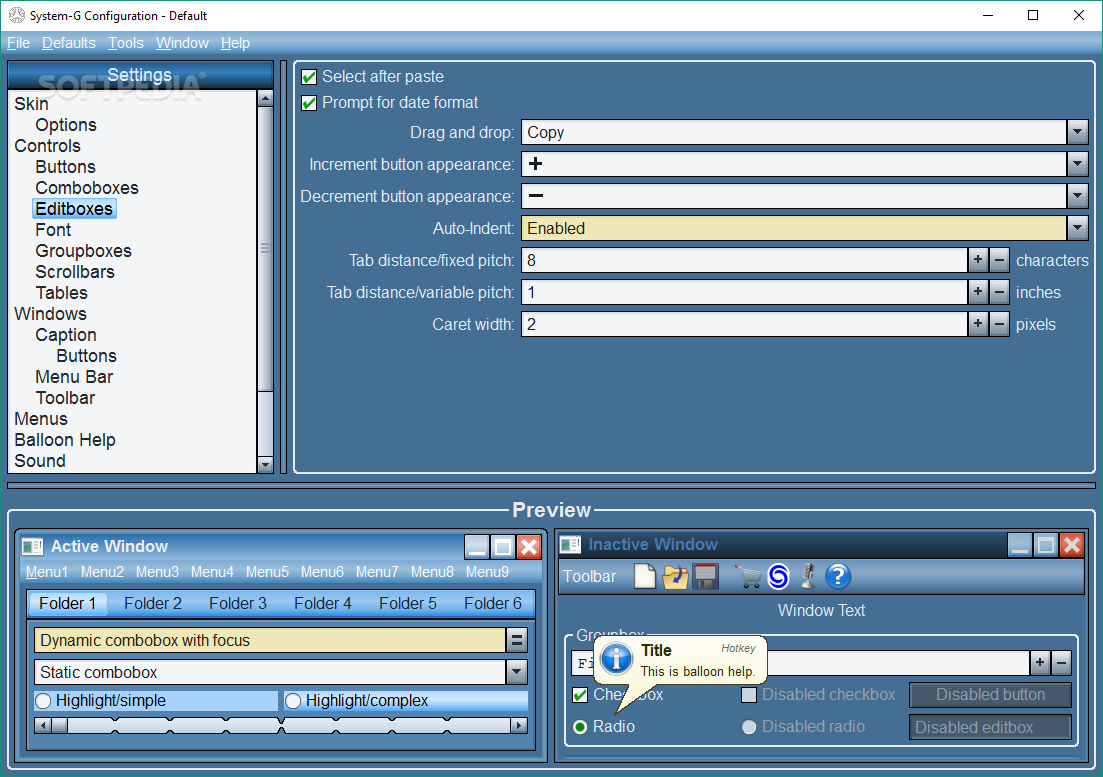Click the balloon help info icon
Viewport: 1103px width, 777px height.
click(616, 659)
